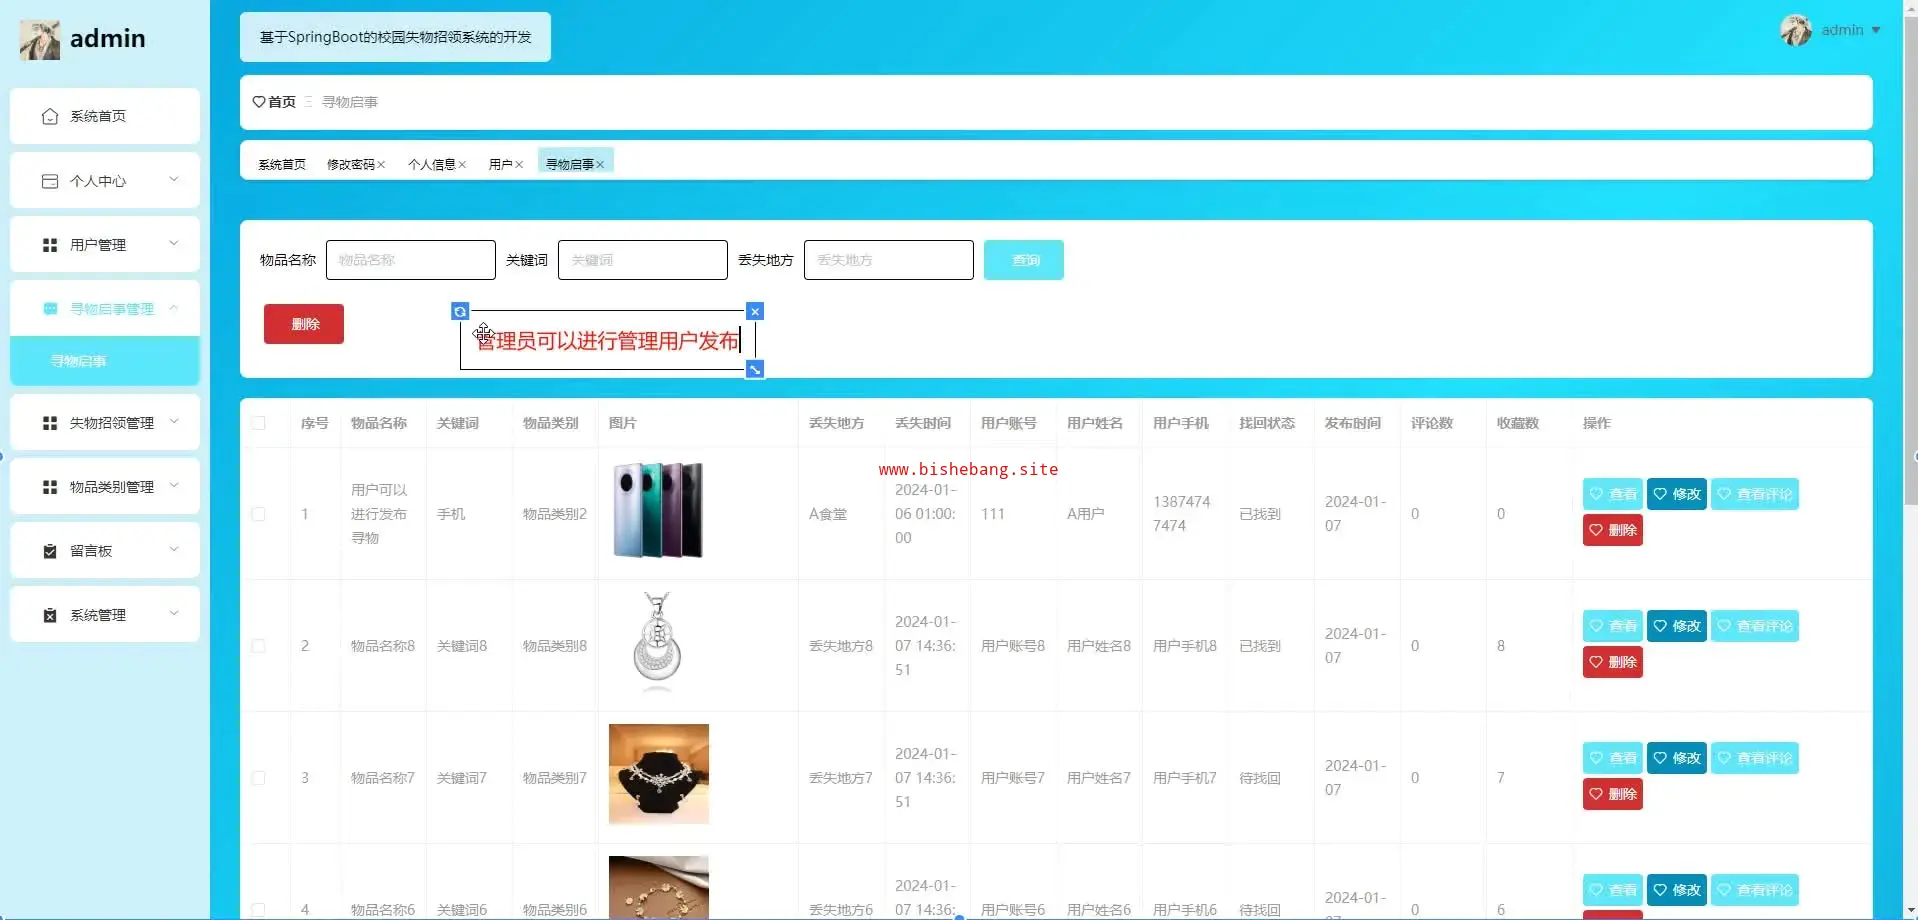Screen dimensions: 1918x920
Task: Click the rotate handle on the annotation box
Action: (x=460, y=312)
